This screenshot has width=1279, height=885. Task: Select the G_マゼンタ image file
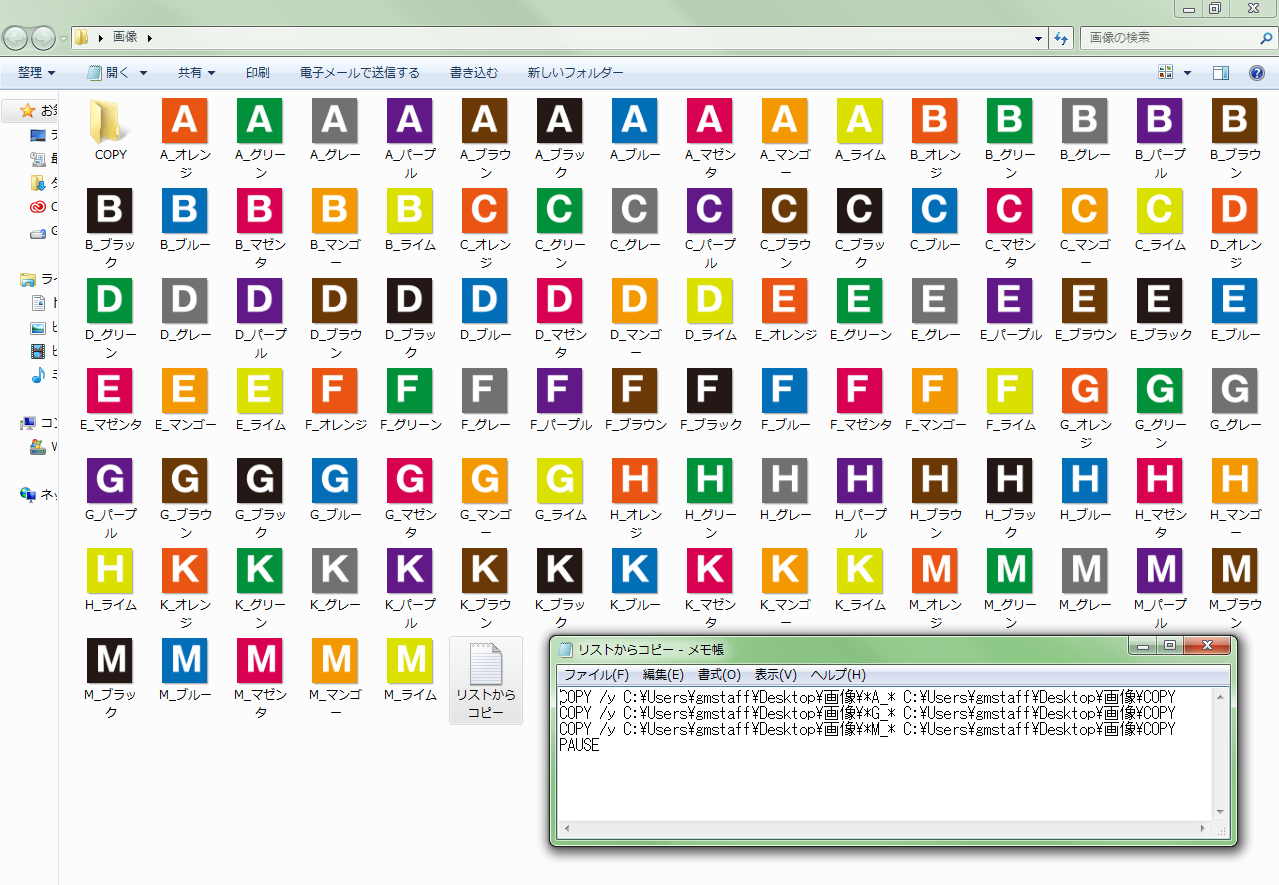[409, 481]
